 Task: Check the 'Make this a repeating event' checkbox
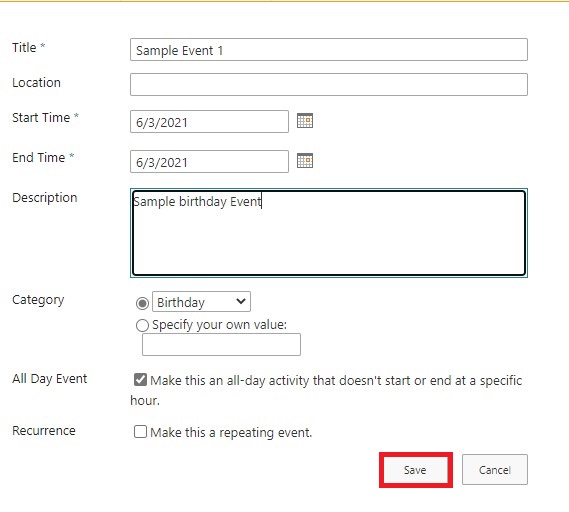140,432
